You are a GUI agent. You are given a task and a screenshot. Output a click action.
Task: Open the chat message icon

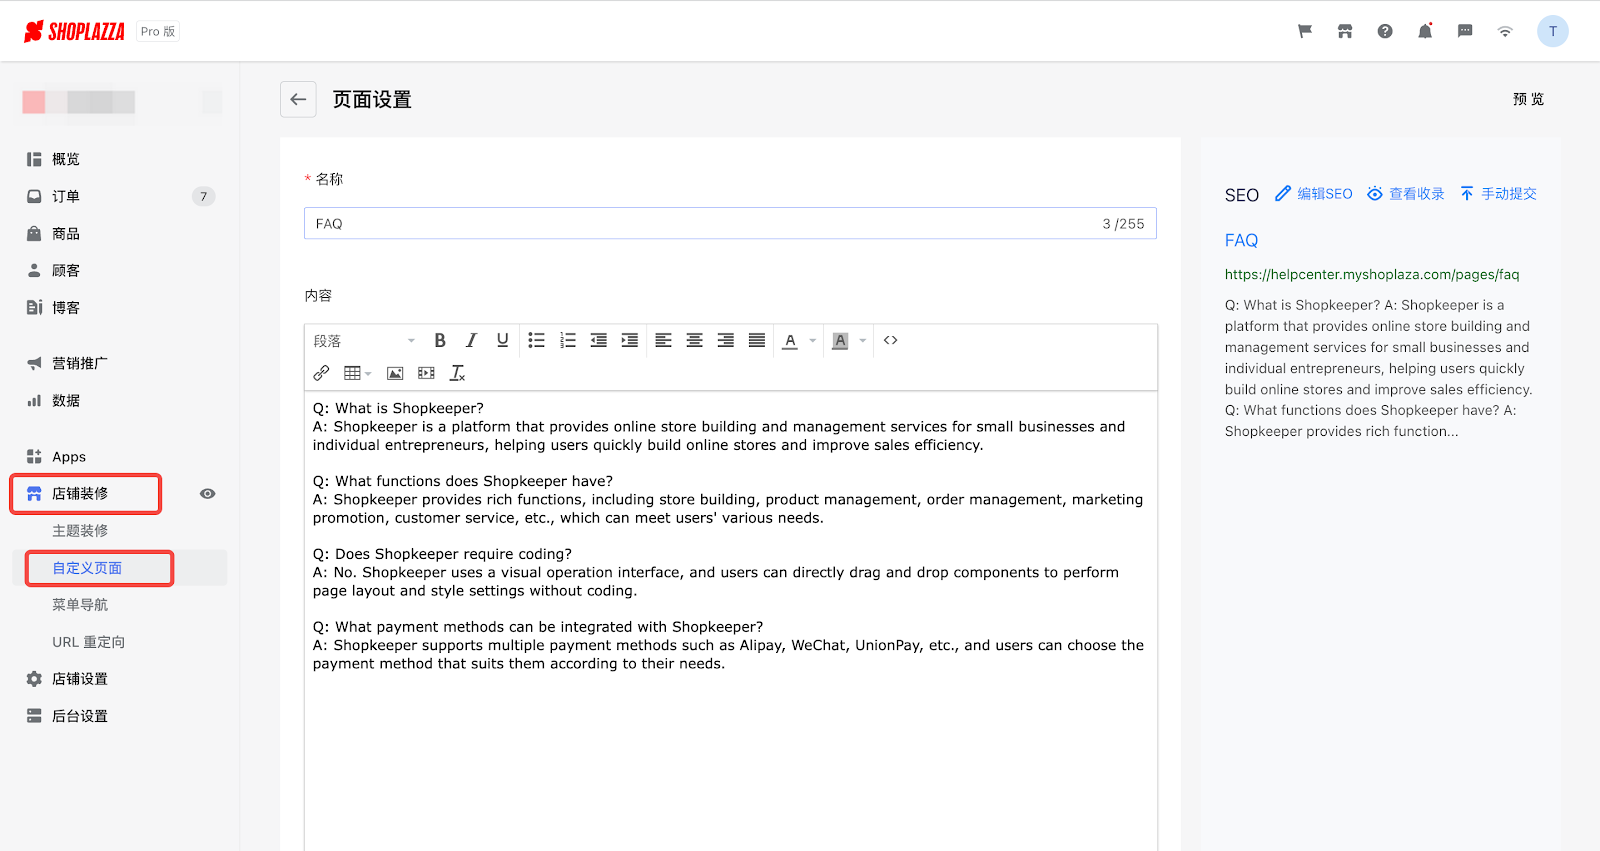pos(1465,31)
